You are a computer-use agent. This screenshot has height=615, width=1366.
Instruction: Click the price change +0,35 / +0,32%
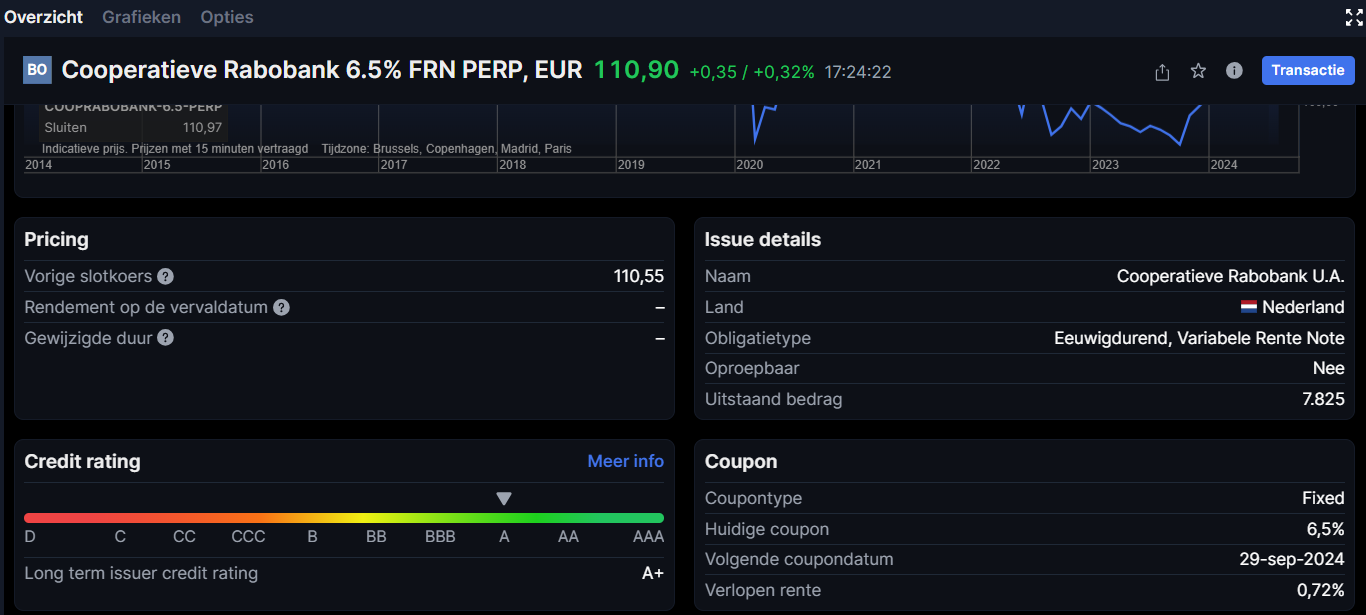752,72
